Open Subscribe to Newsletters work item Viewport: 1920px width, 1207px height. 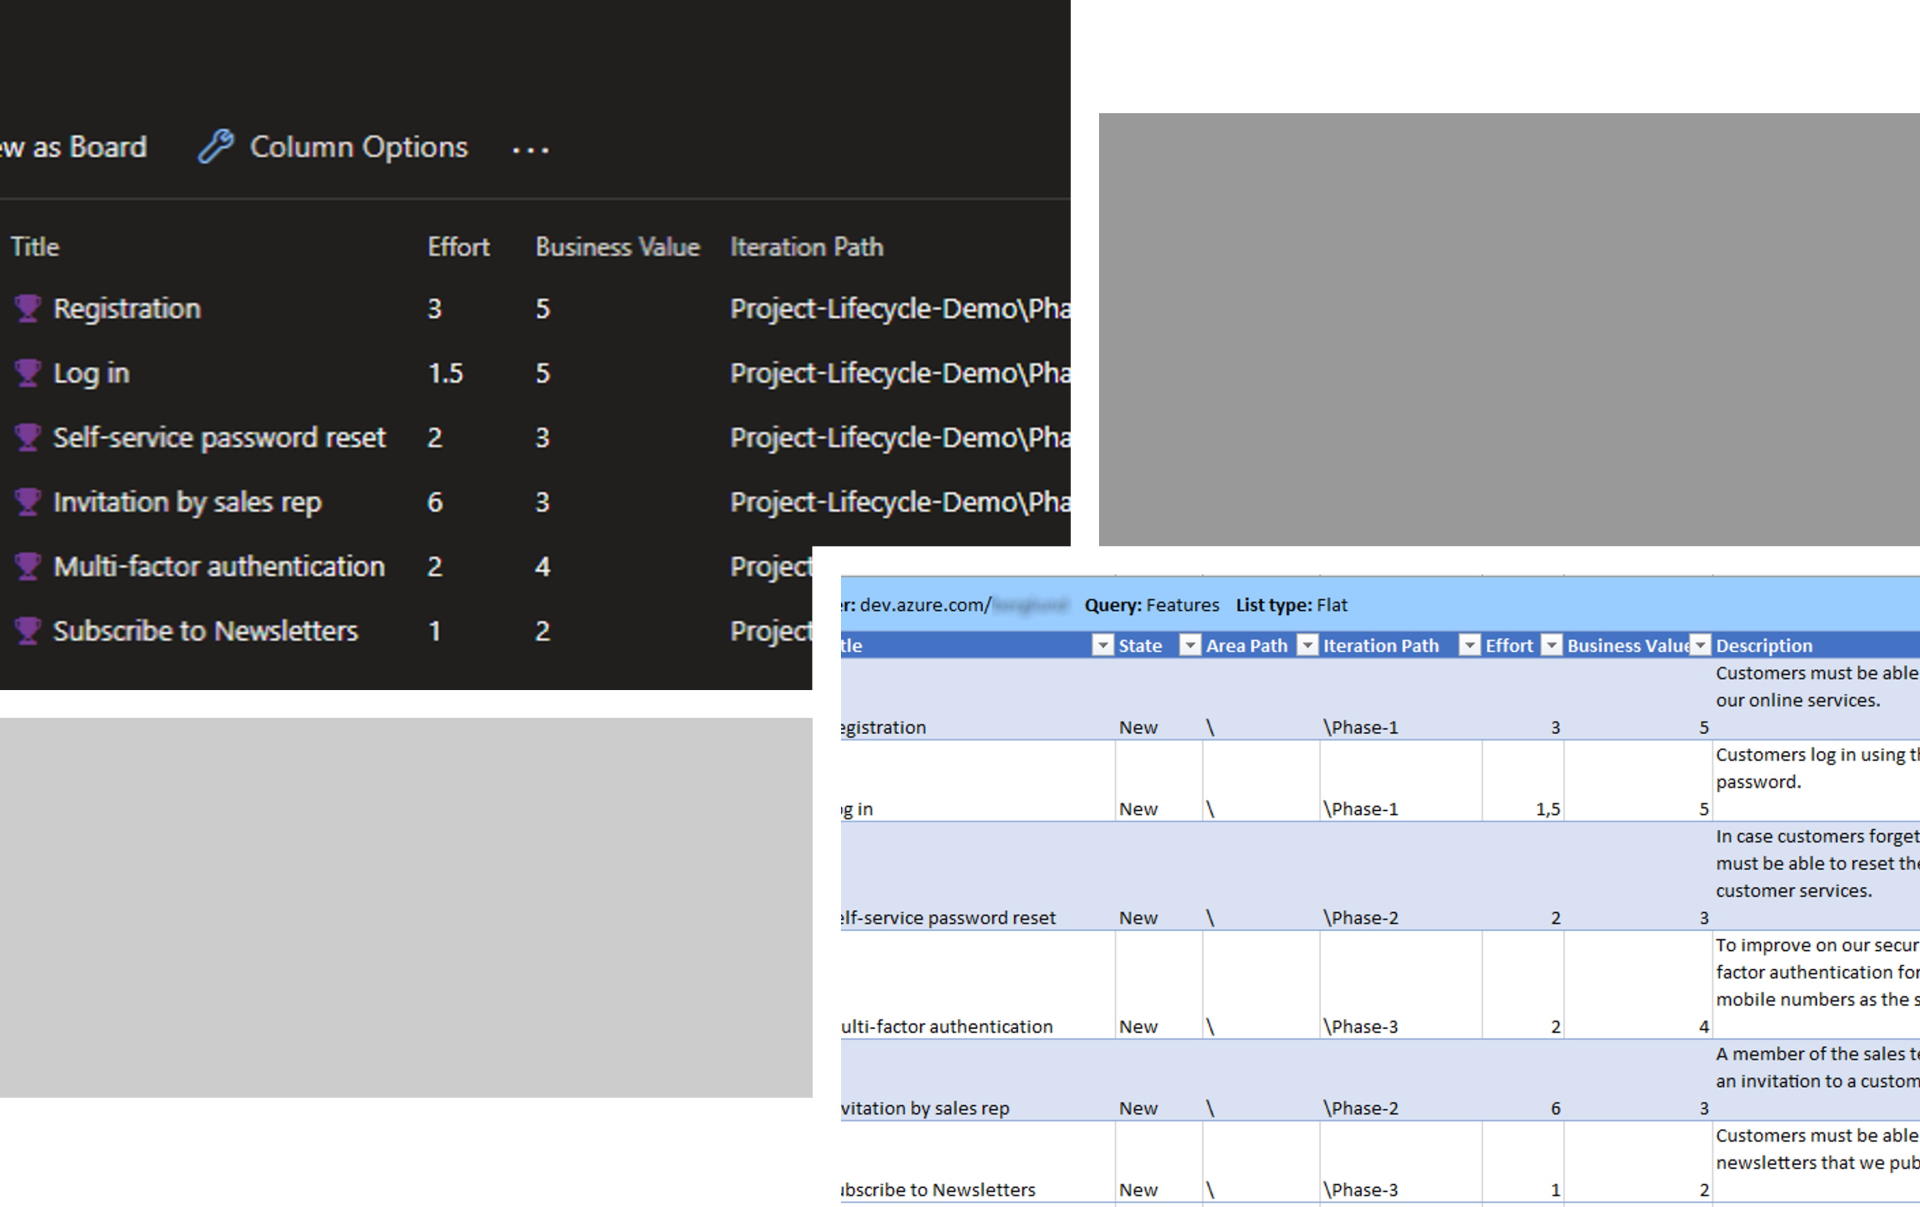point(205,631)
